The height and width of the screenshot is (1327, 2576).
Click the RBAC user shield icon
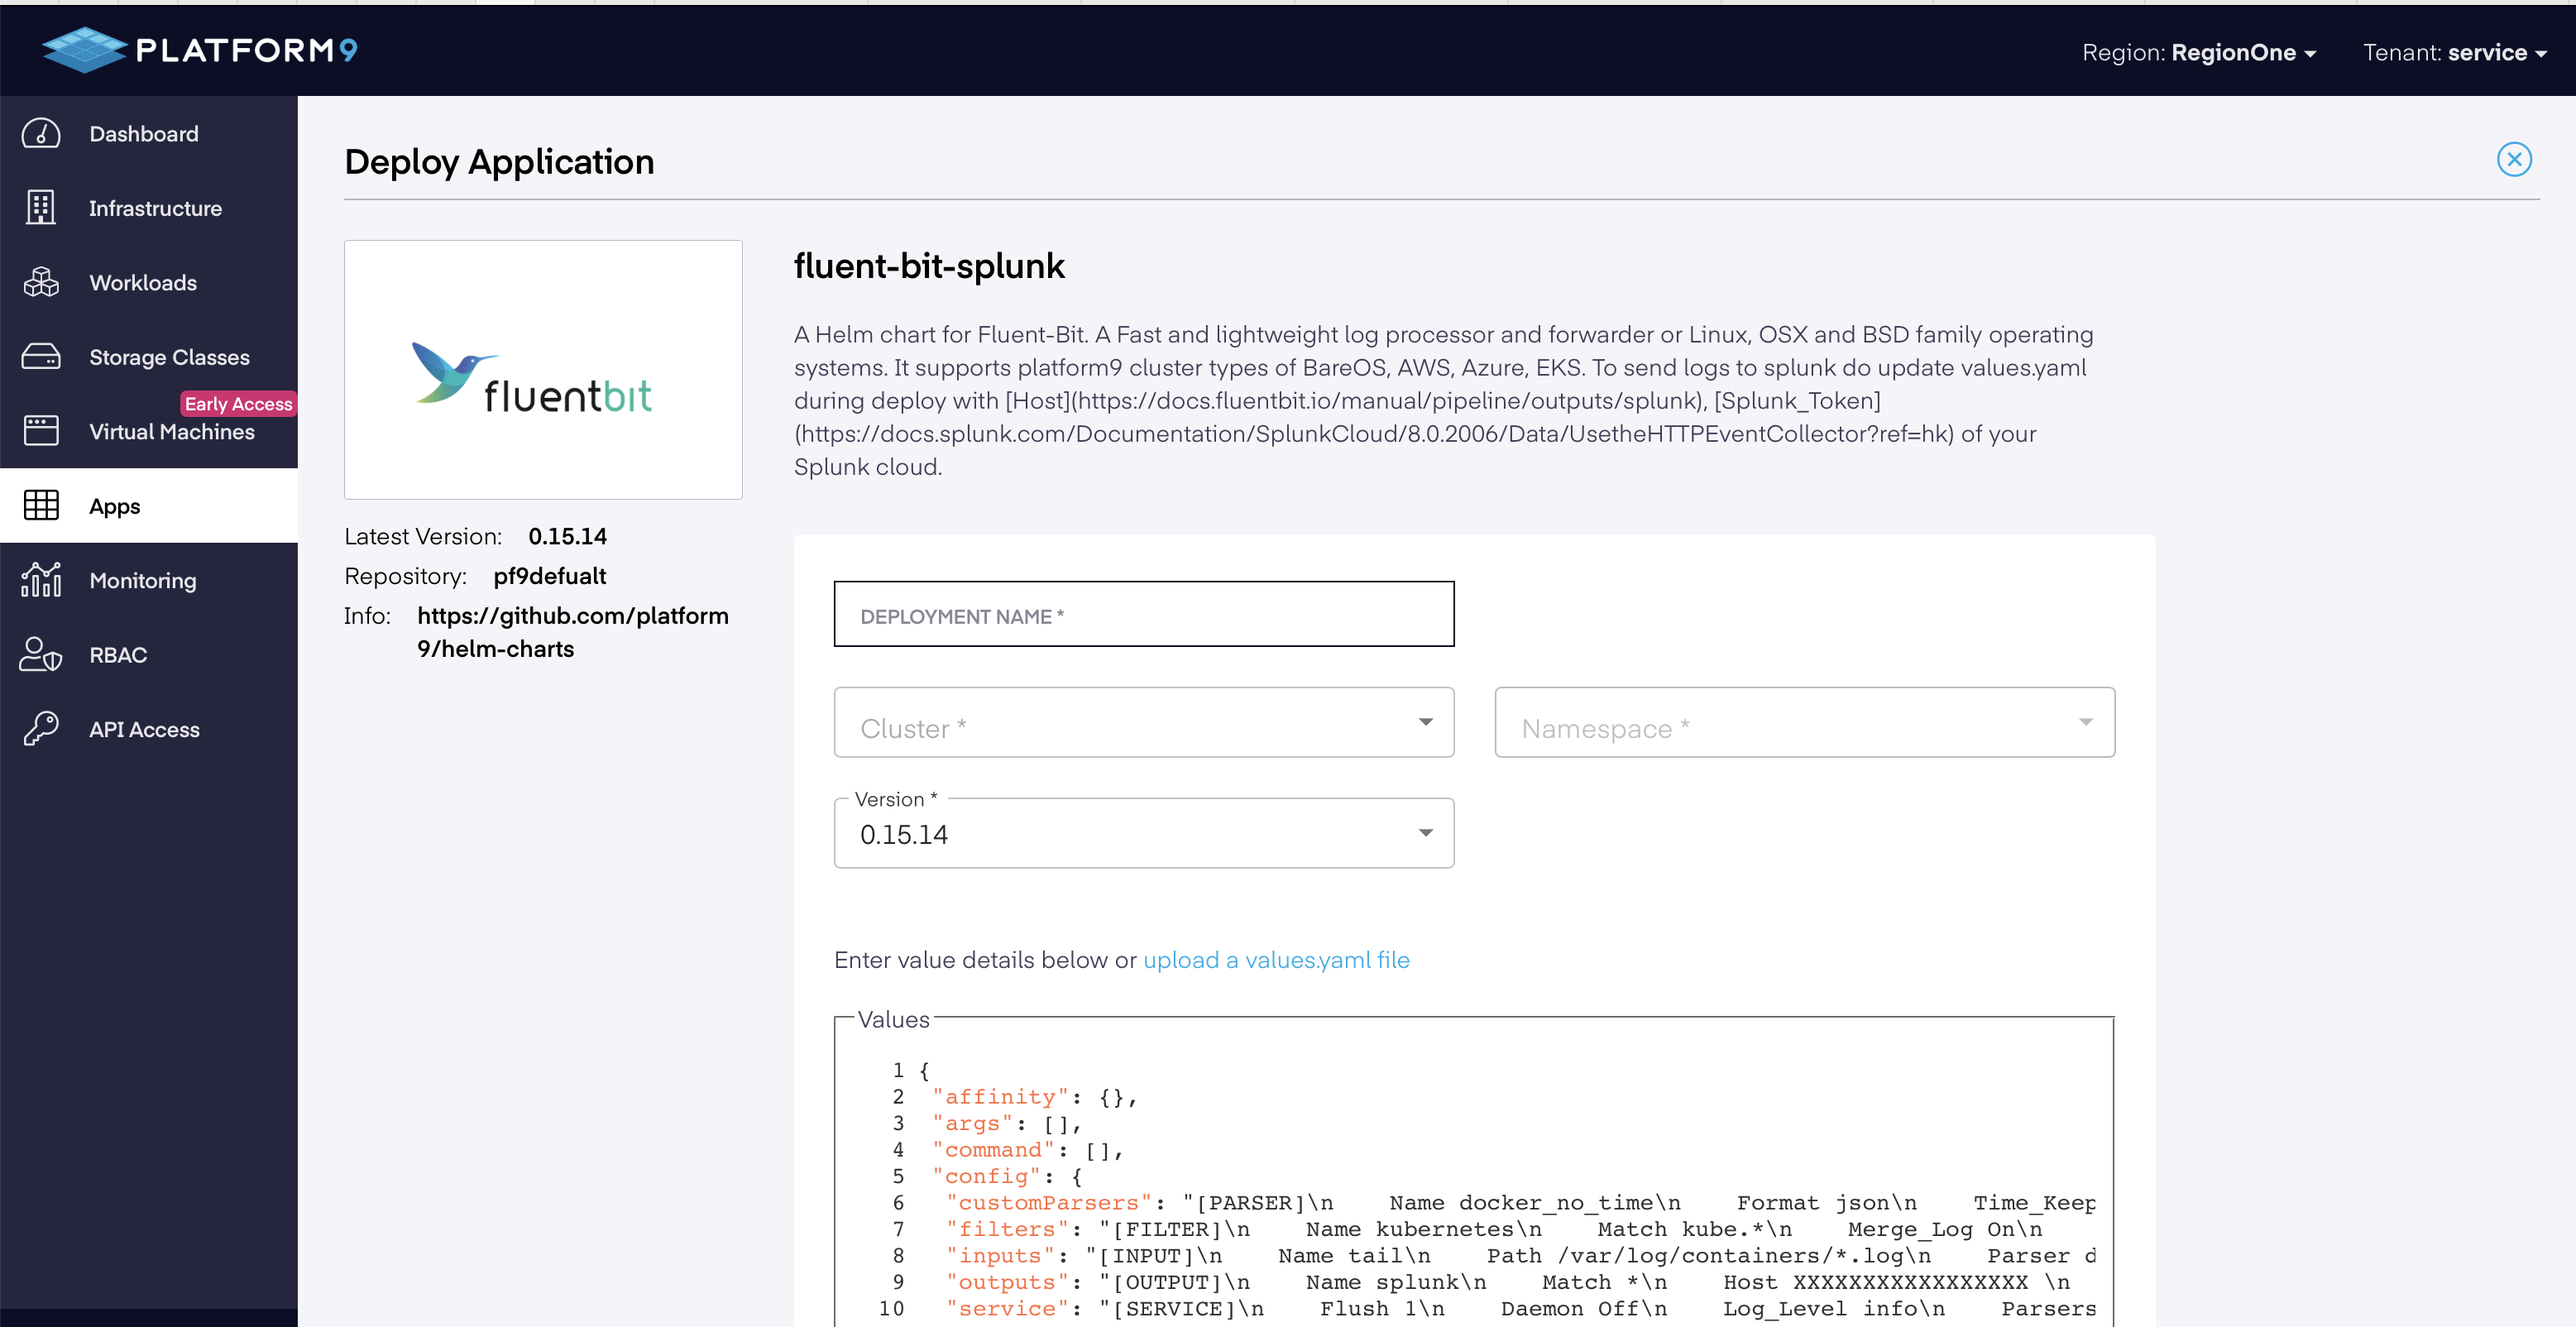point(41,655)
